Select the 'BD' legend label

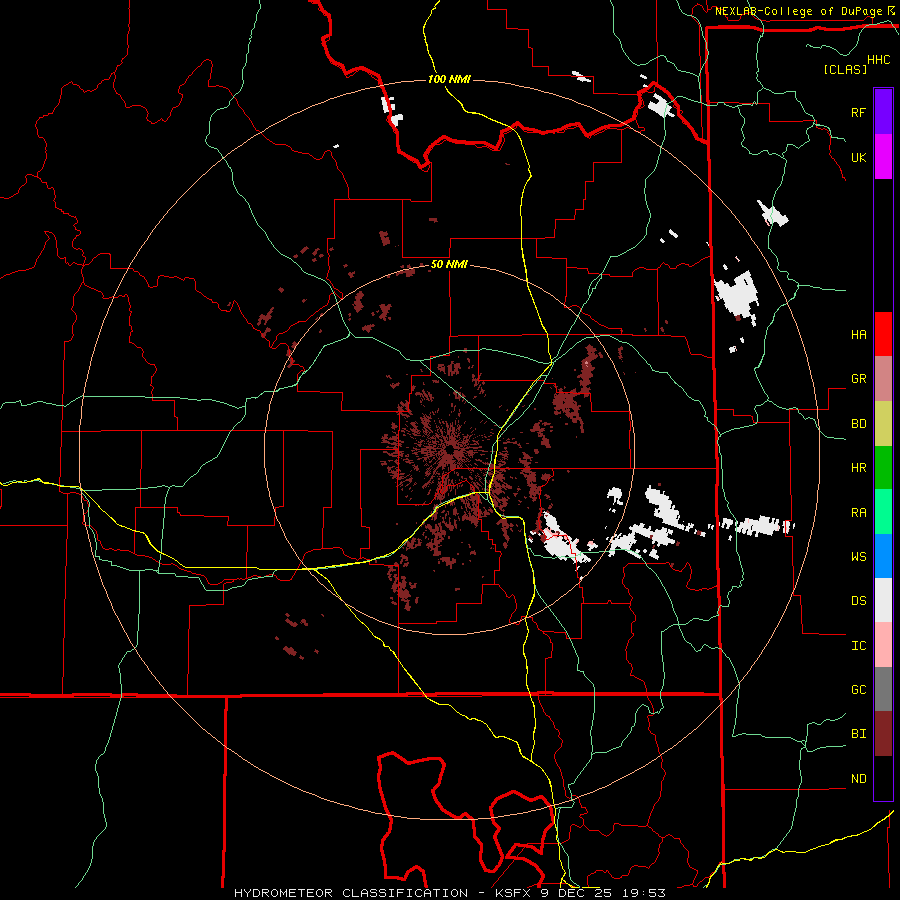coord(858,424)
